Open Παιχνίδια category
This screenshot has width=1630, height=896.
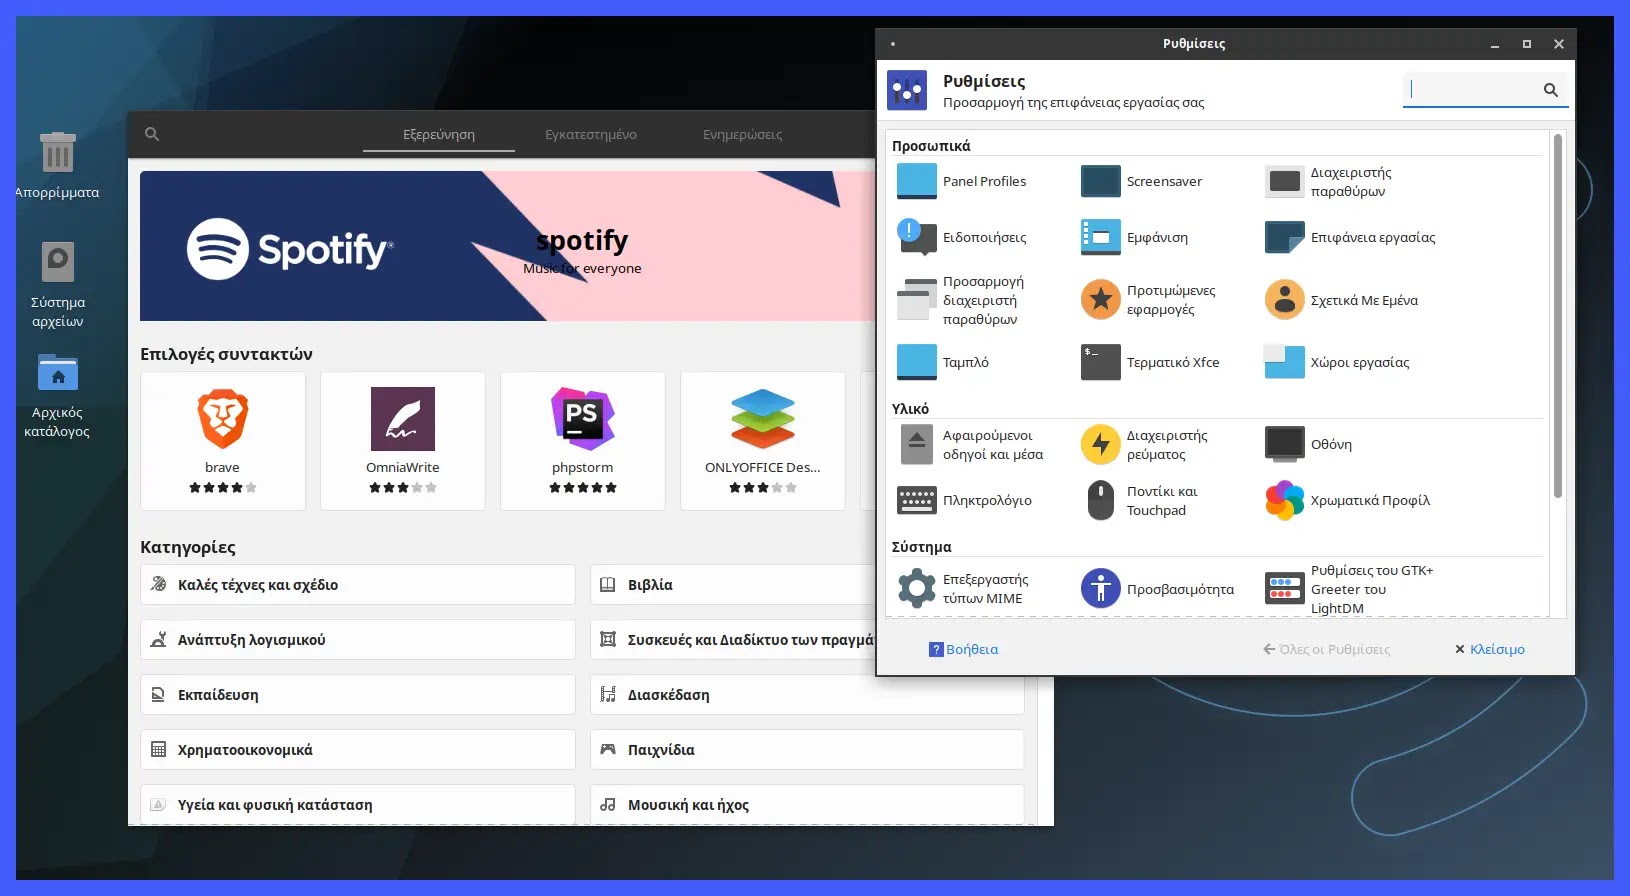(807, 750)
